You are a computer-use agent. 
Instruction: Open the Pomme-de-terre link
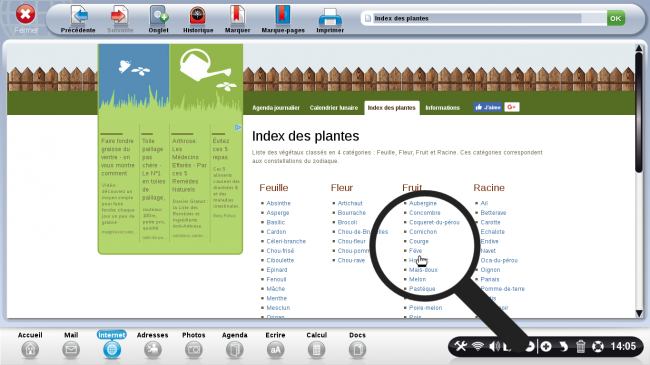pos(503,289)
